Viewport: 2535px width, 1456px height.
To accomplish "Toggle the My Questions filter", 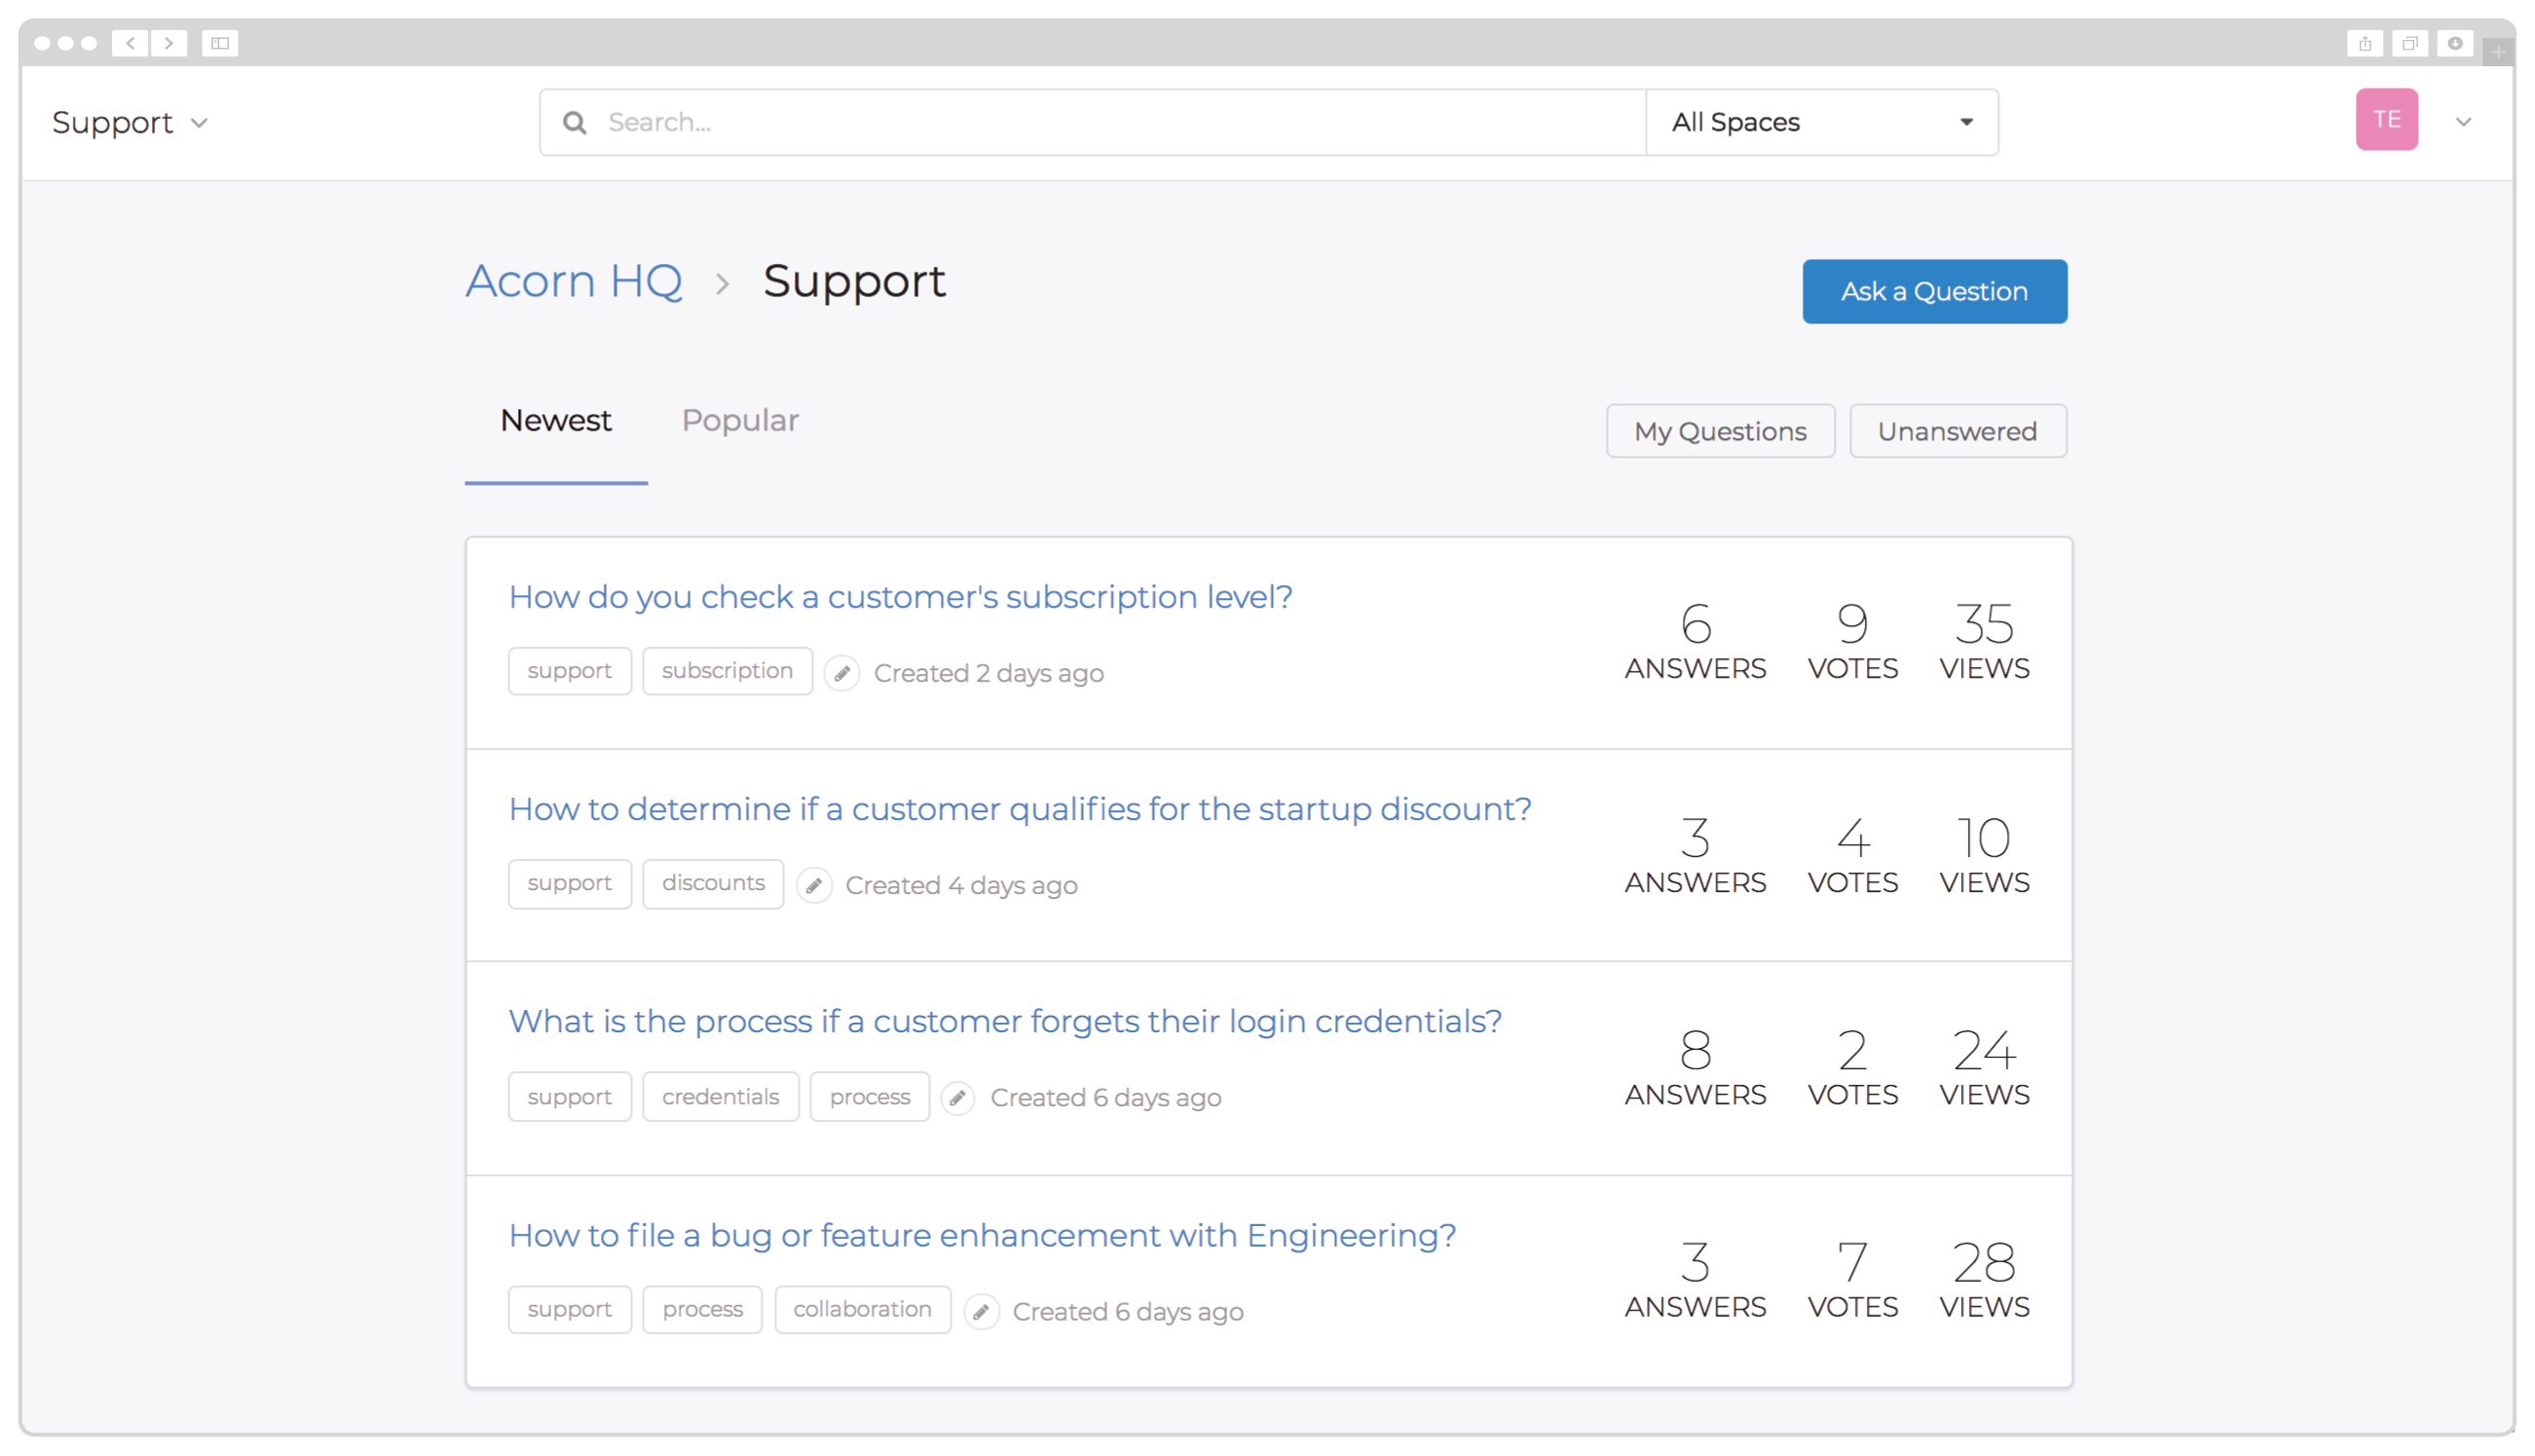I will click(x=1720, y=431).
